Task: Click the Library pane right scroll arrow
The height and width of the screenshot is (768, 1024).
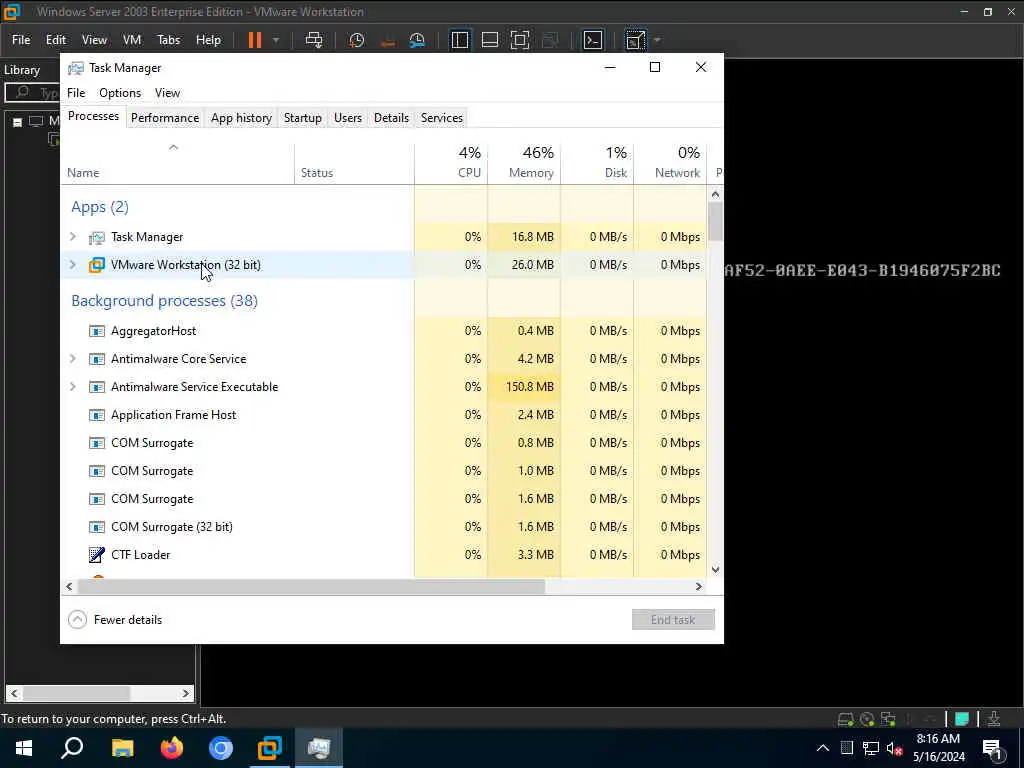Action: click(185, 693)
